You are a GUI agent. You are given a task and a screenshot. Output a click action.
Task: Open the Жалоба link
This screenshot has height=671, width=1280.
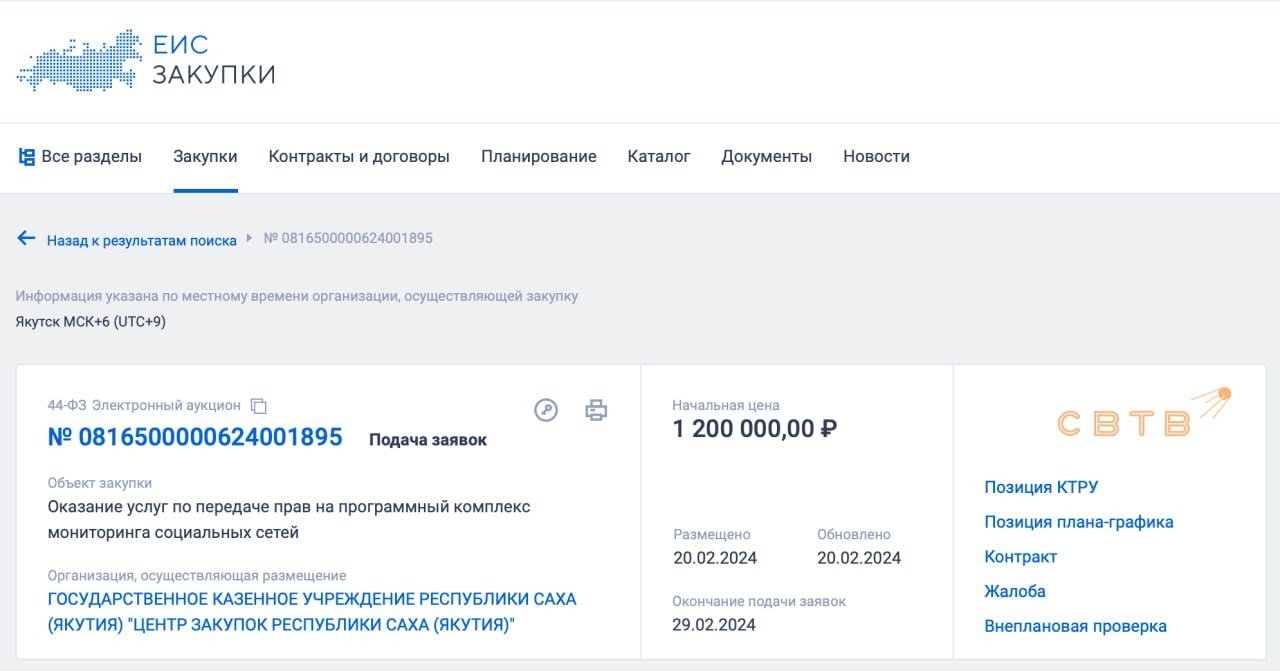point(1015,592)
